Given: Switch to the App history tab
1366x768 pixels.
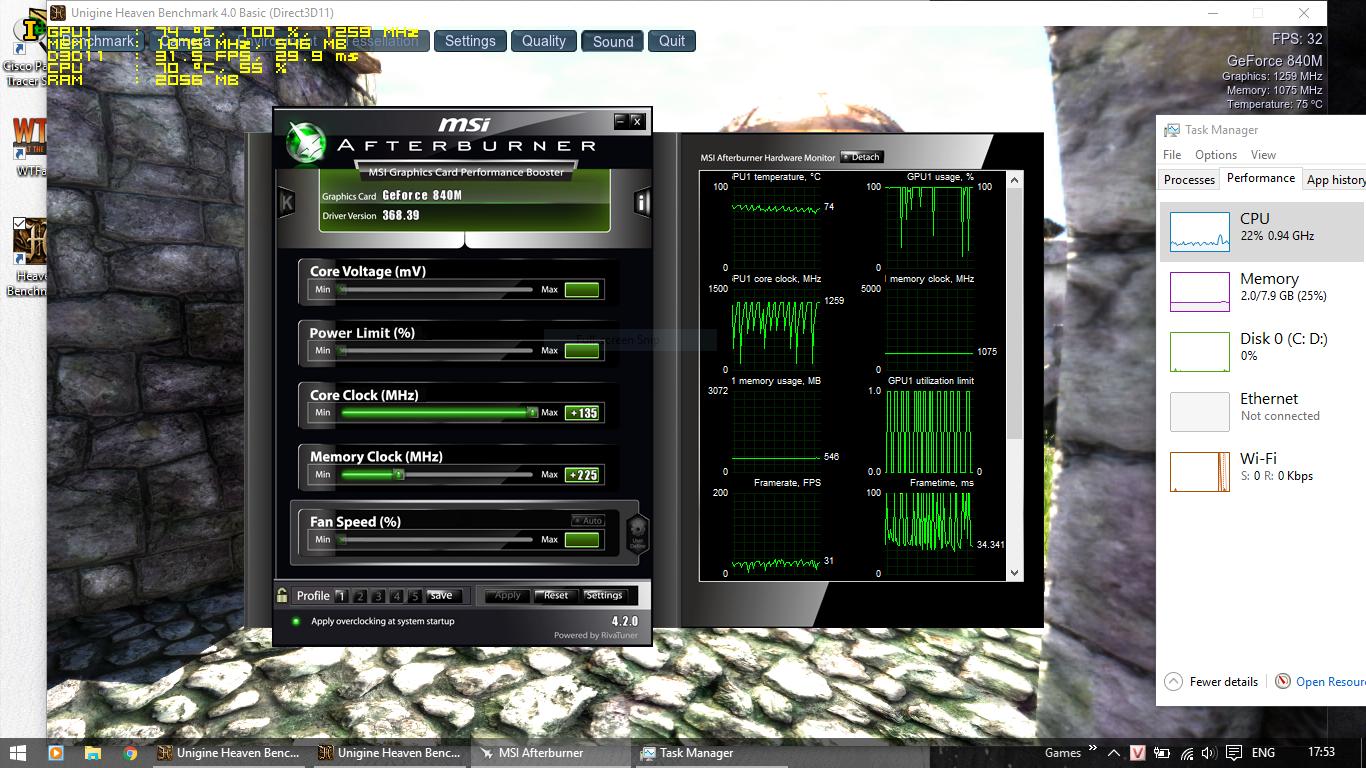Looking at the screenshot, I should coord(1336,179).
